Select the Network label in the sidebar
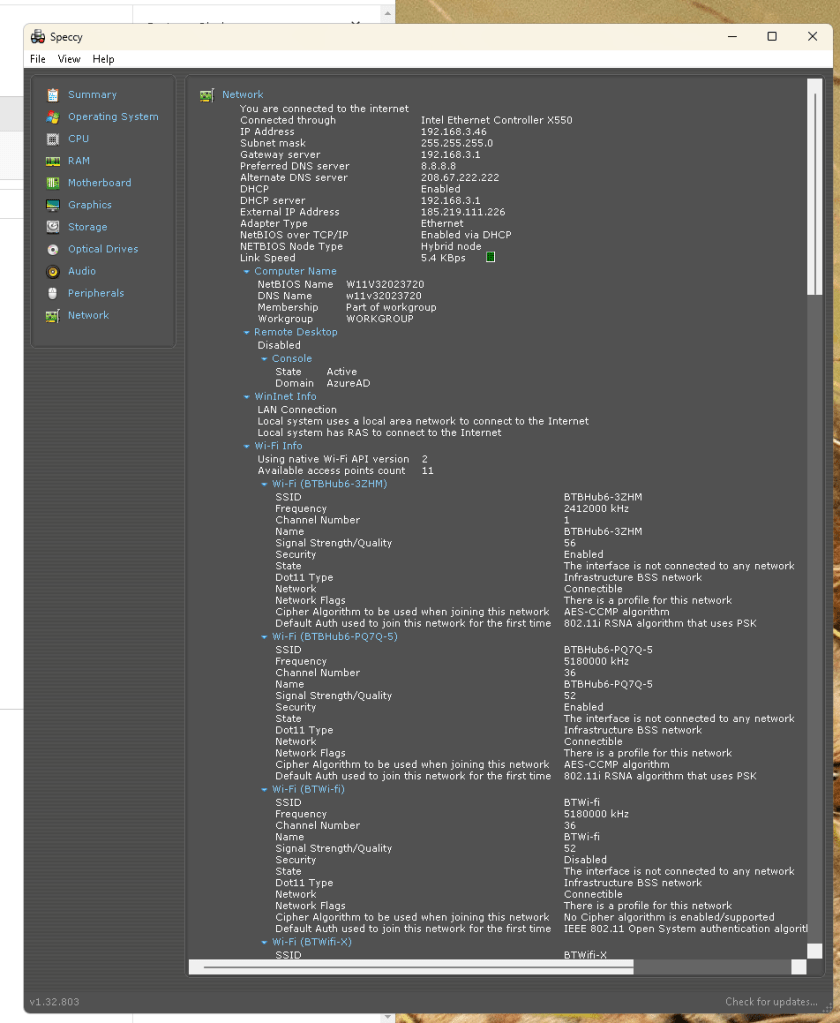The height and width of the screenshot is (1023, 840). coord(88,315)
